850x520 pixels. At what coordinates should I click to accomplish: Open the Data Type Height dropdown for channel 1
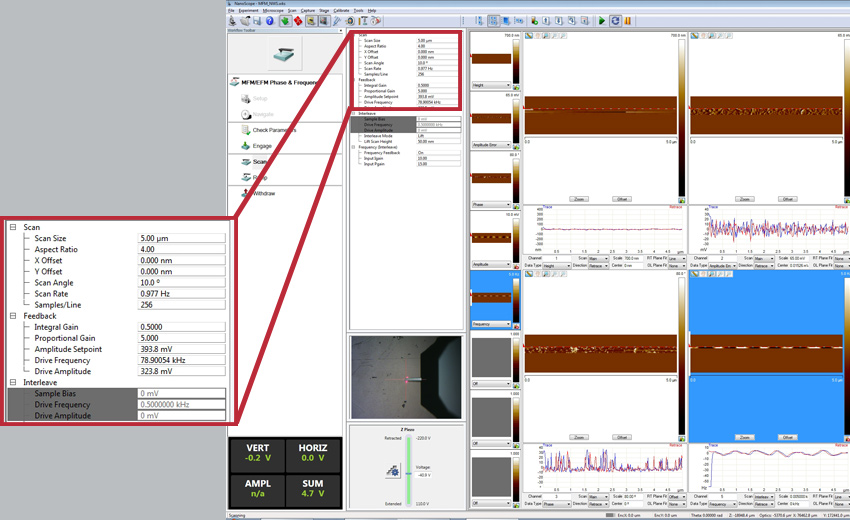point(557,266)
